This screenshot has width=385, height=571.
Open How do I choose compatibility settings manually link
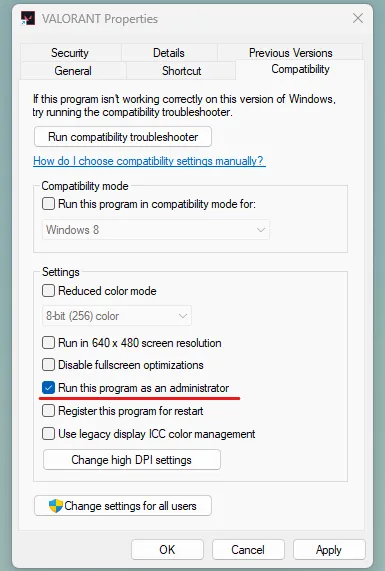[149, 161]
